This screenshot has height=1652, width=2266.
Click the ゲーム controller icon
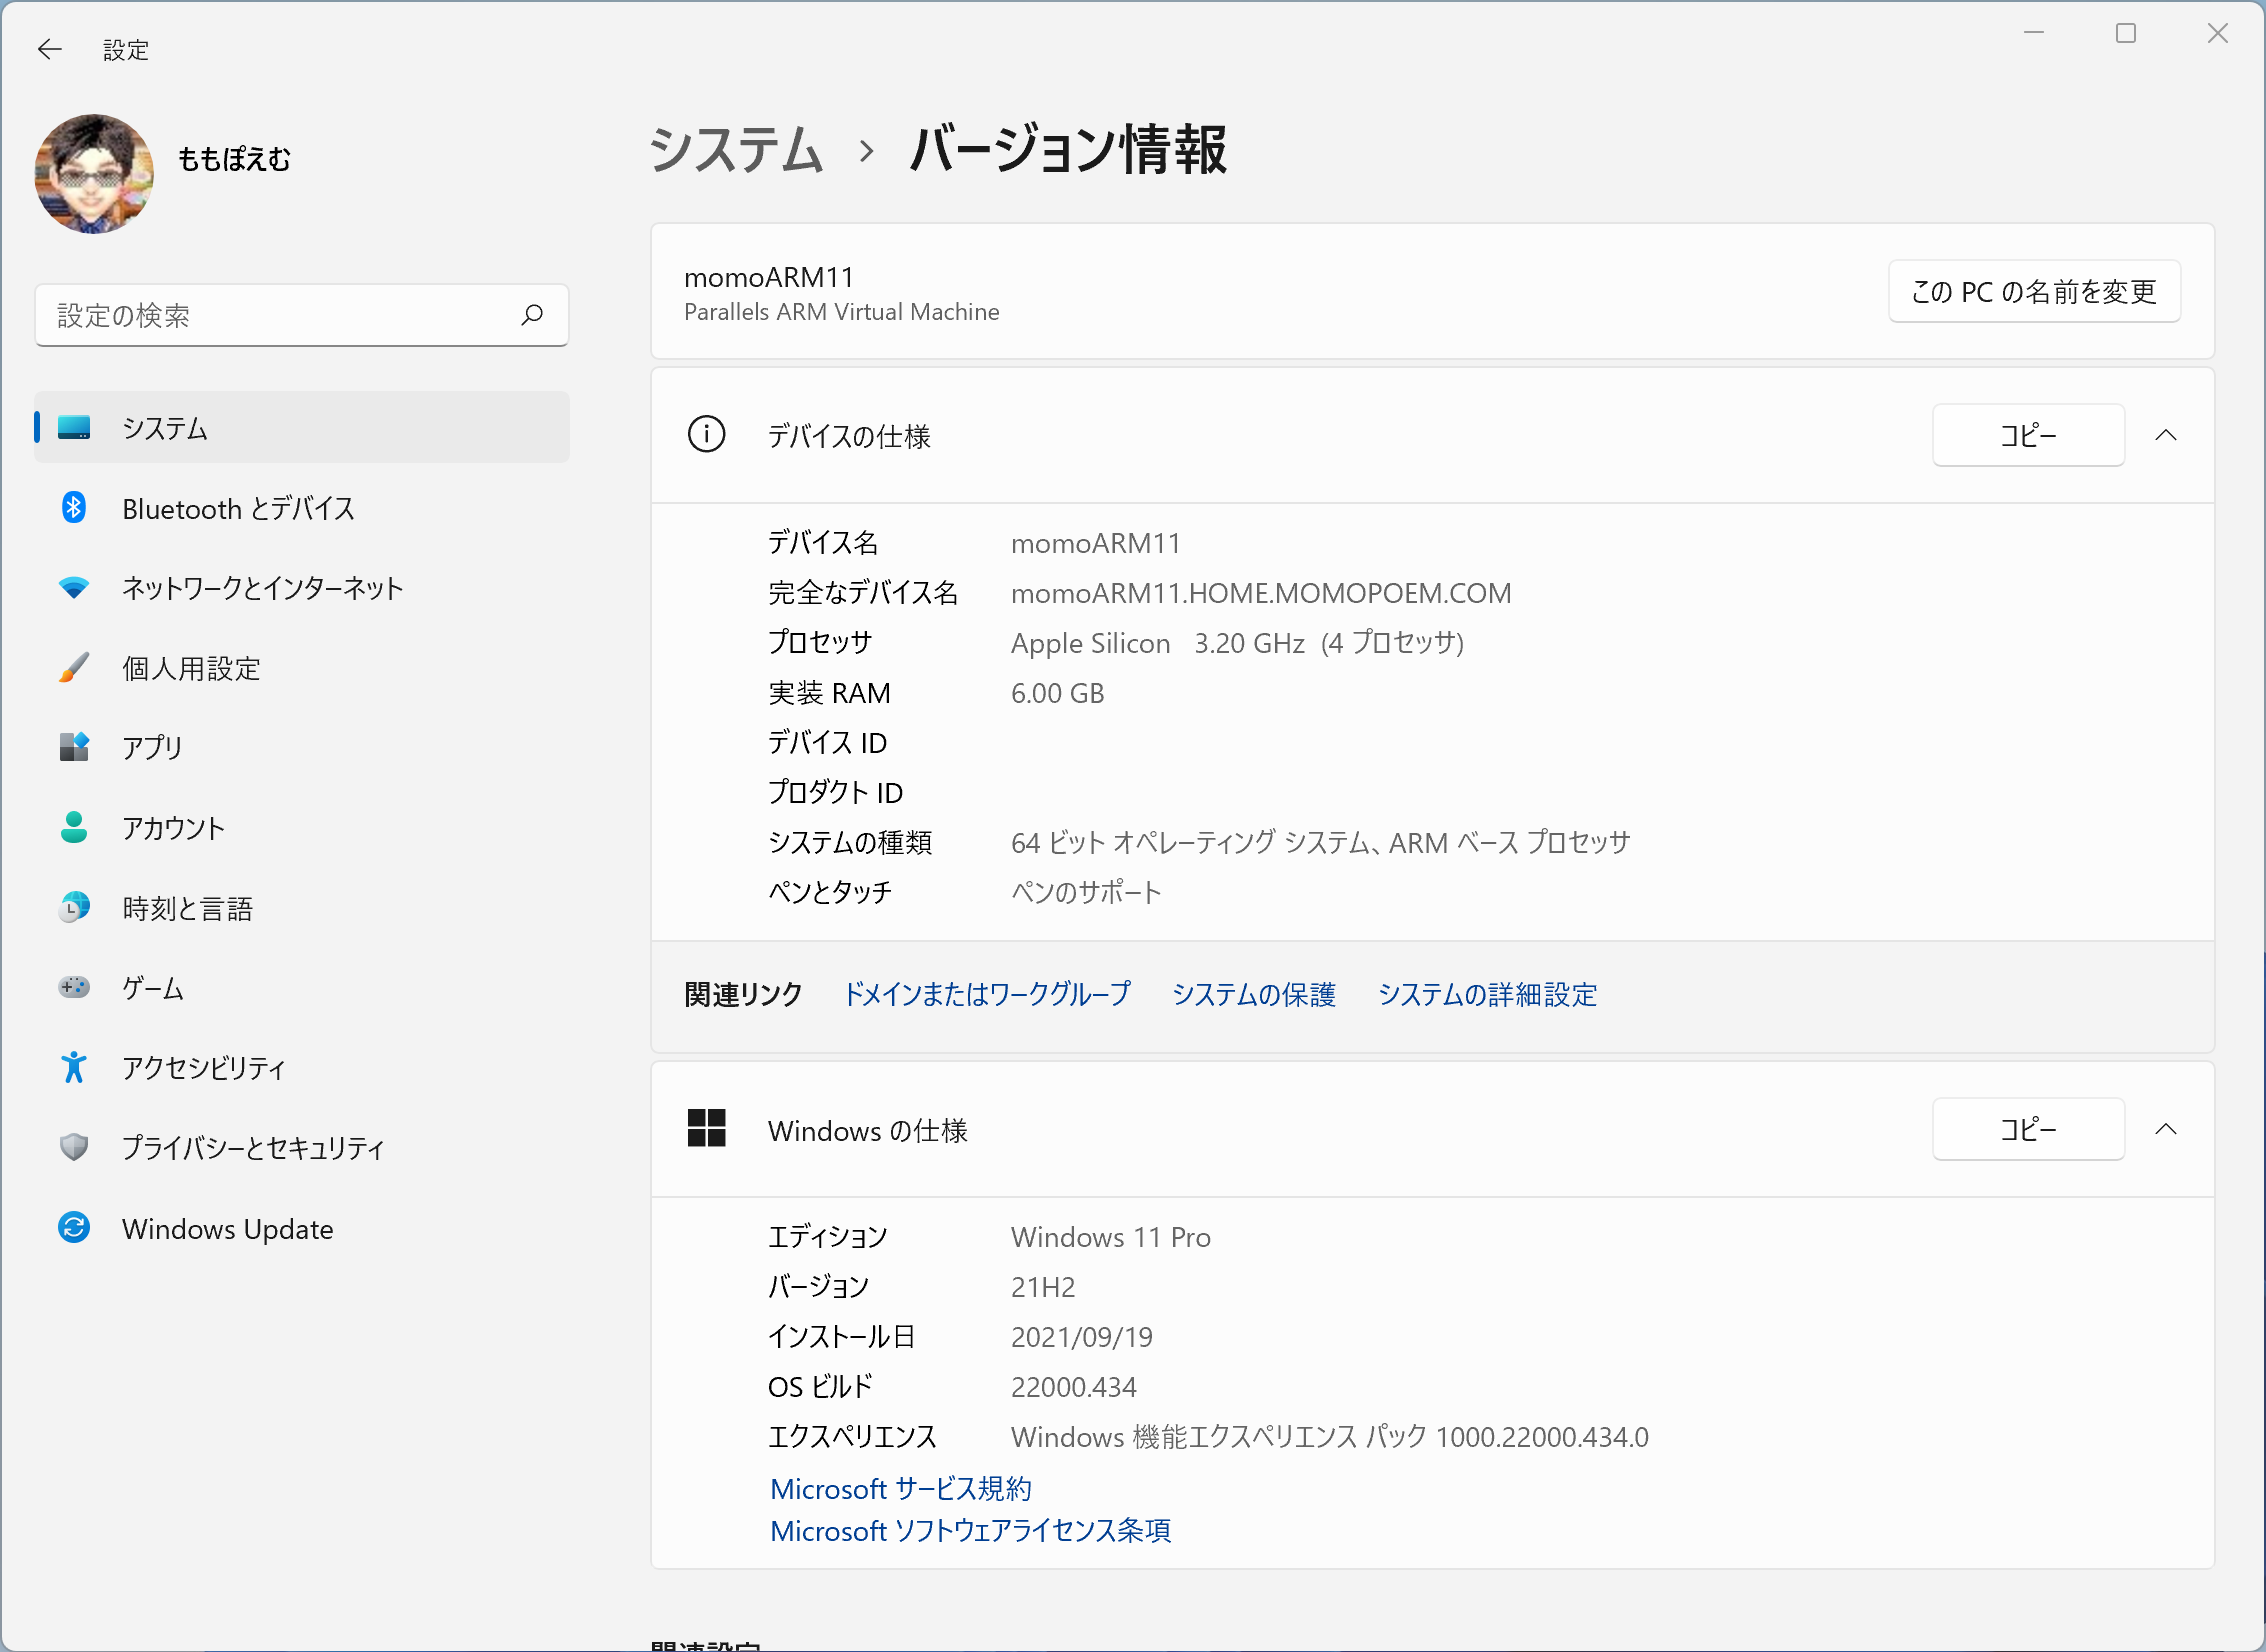74,987
